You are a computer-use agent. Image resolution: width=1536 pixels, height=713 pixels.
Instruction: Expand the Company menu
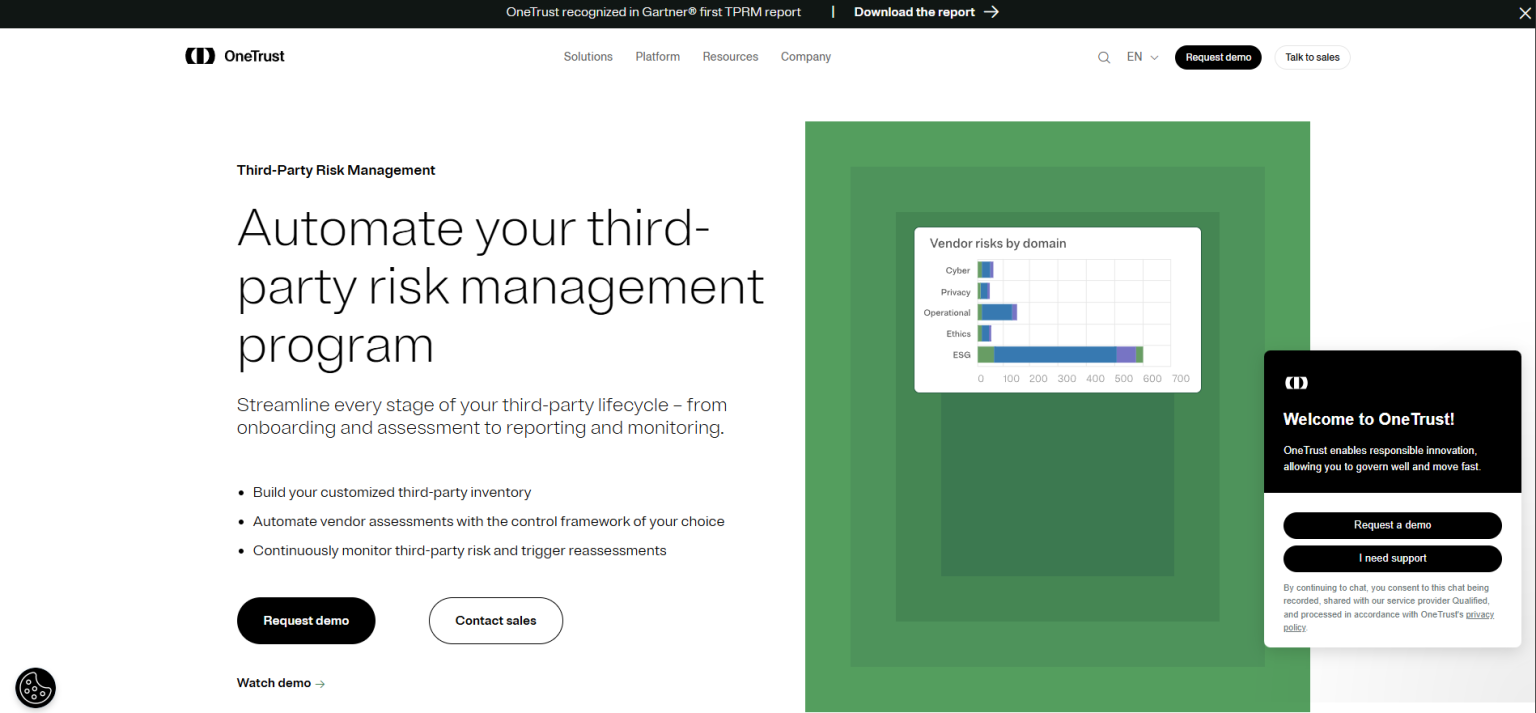point(805,57)
